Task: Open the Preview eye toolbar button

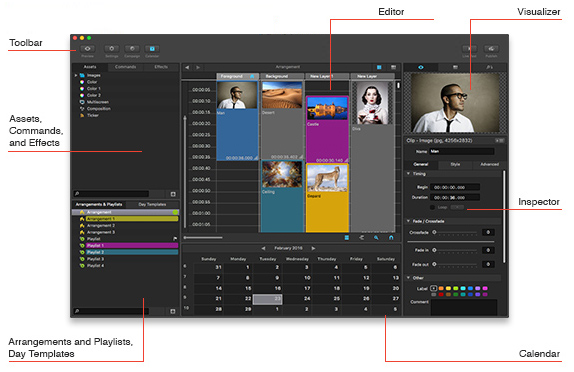Action: (x=87, y=49)
